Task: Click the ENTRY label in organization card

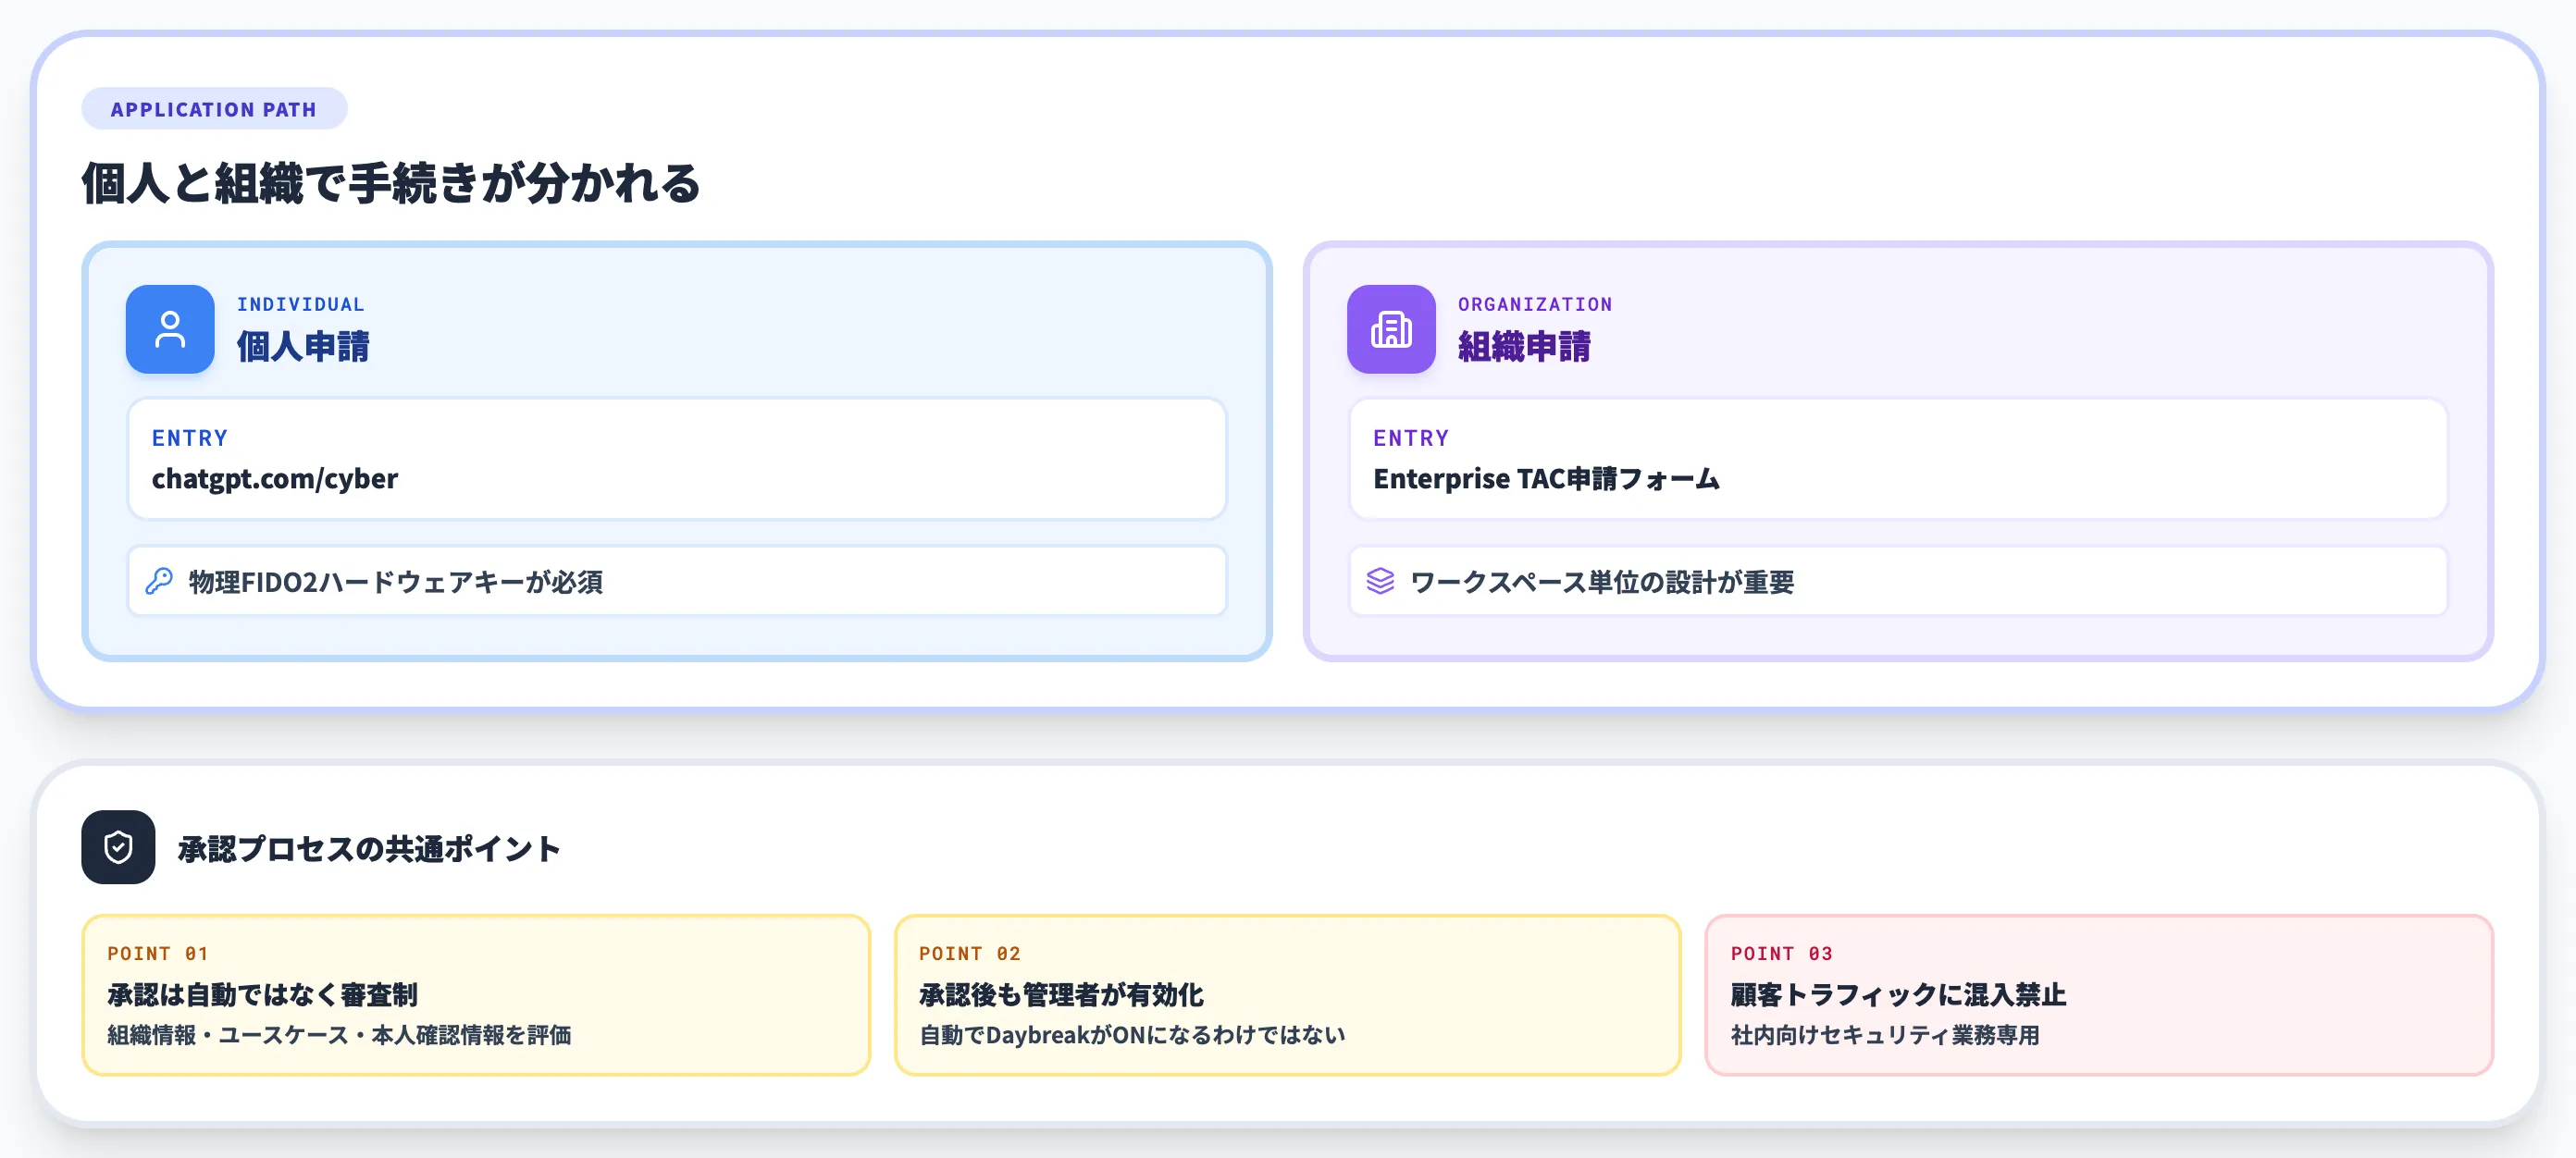Action: click(x=1411, y=438)
